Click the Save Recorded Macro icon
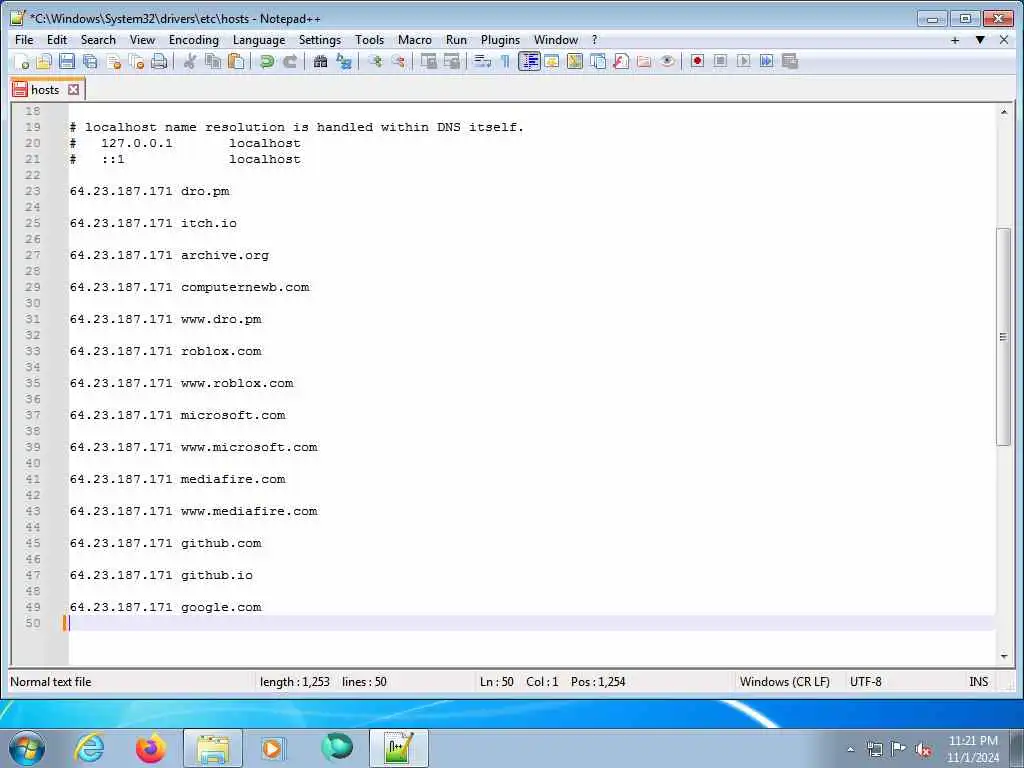 (790, 61)
